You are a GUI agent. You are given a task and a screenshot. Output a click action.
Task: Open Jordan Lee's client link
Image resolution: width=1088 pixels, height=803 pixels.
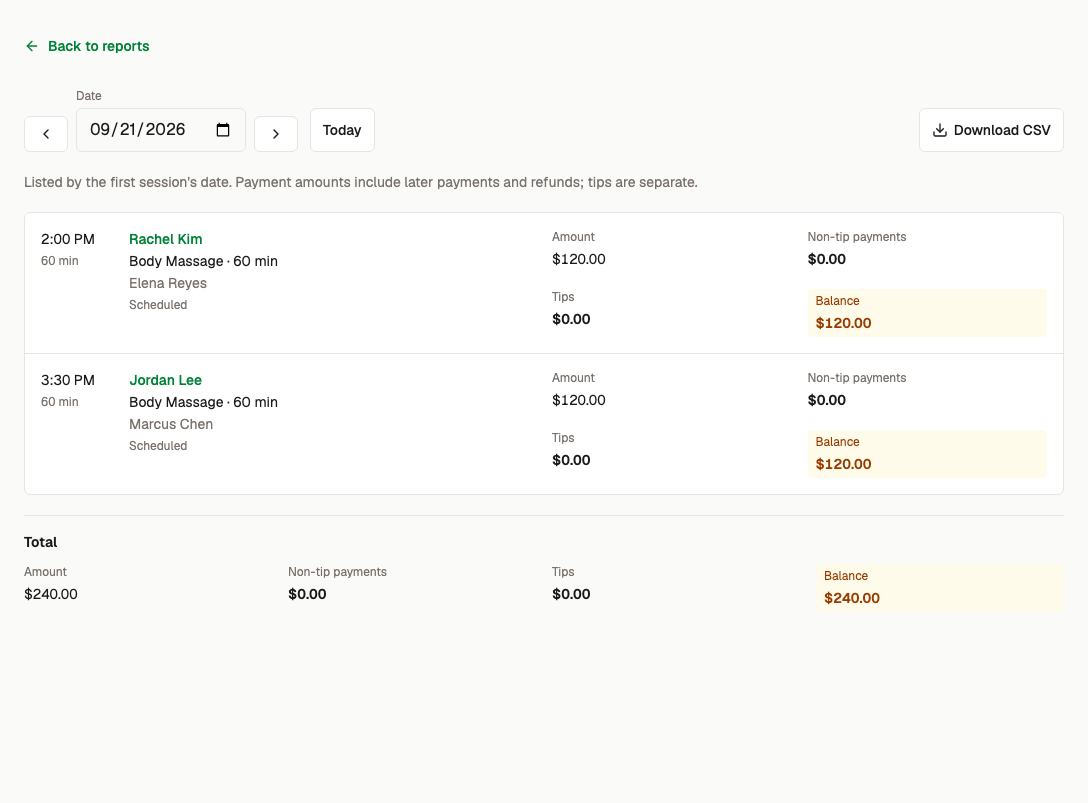click(x=165, y=380)
